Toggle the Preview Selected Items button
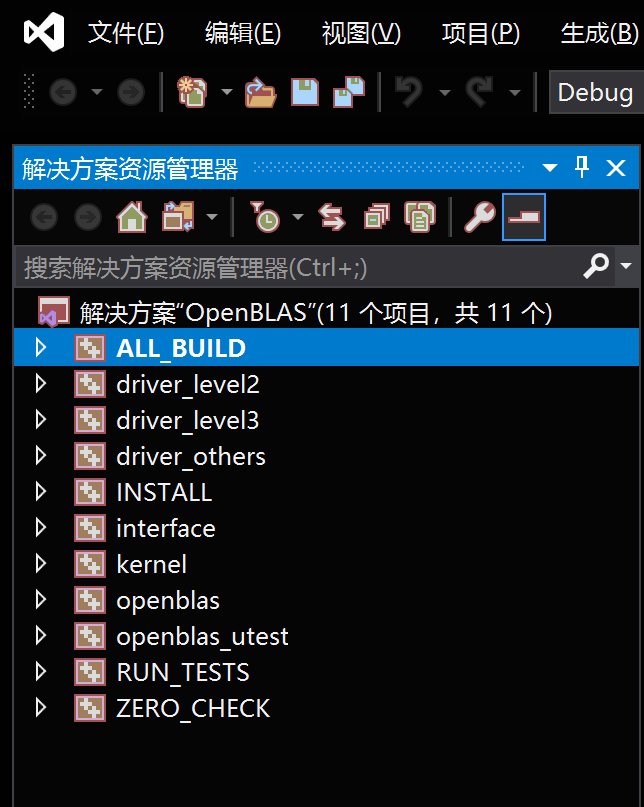The height and width of the screenshot is (807, 644). (x=524, y=217)
